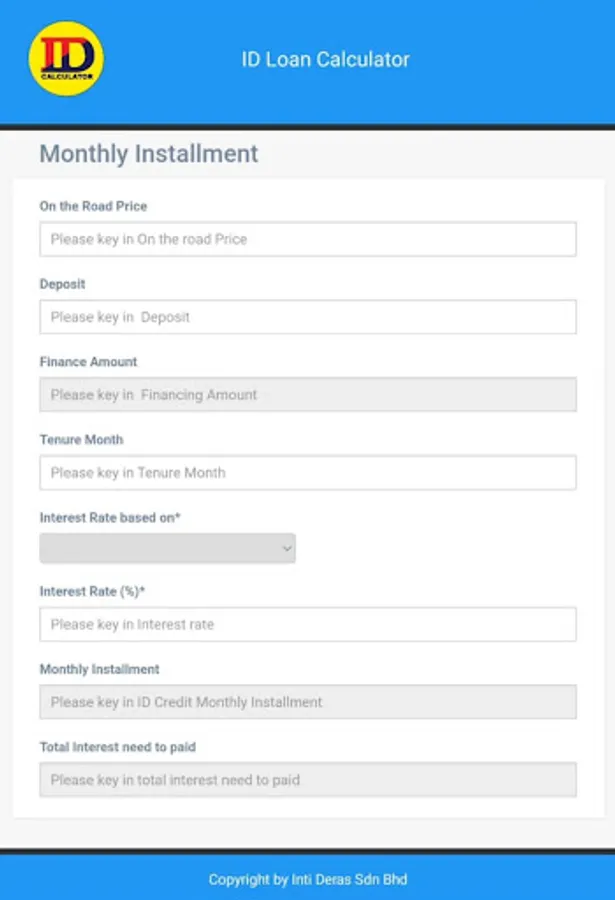Focus the Interest Rate percent input field
This screenshot has height=900, width=615.
[x=308, y=624]
